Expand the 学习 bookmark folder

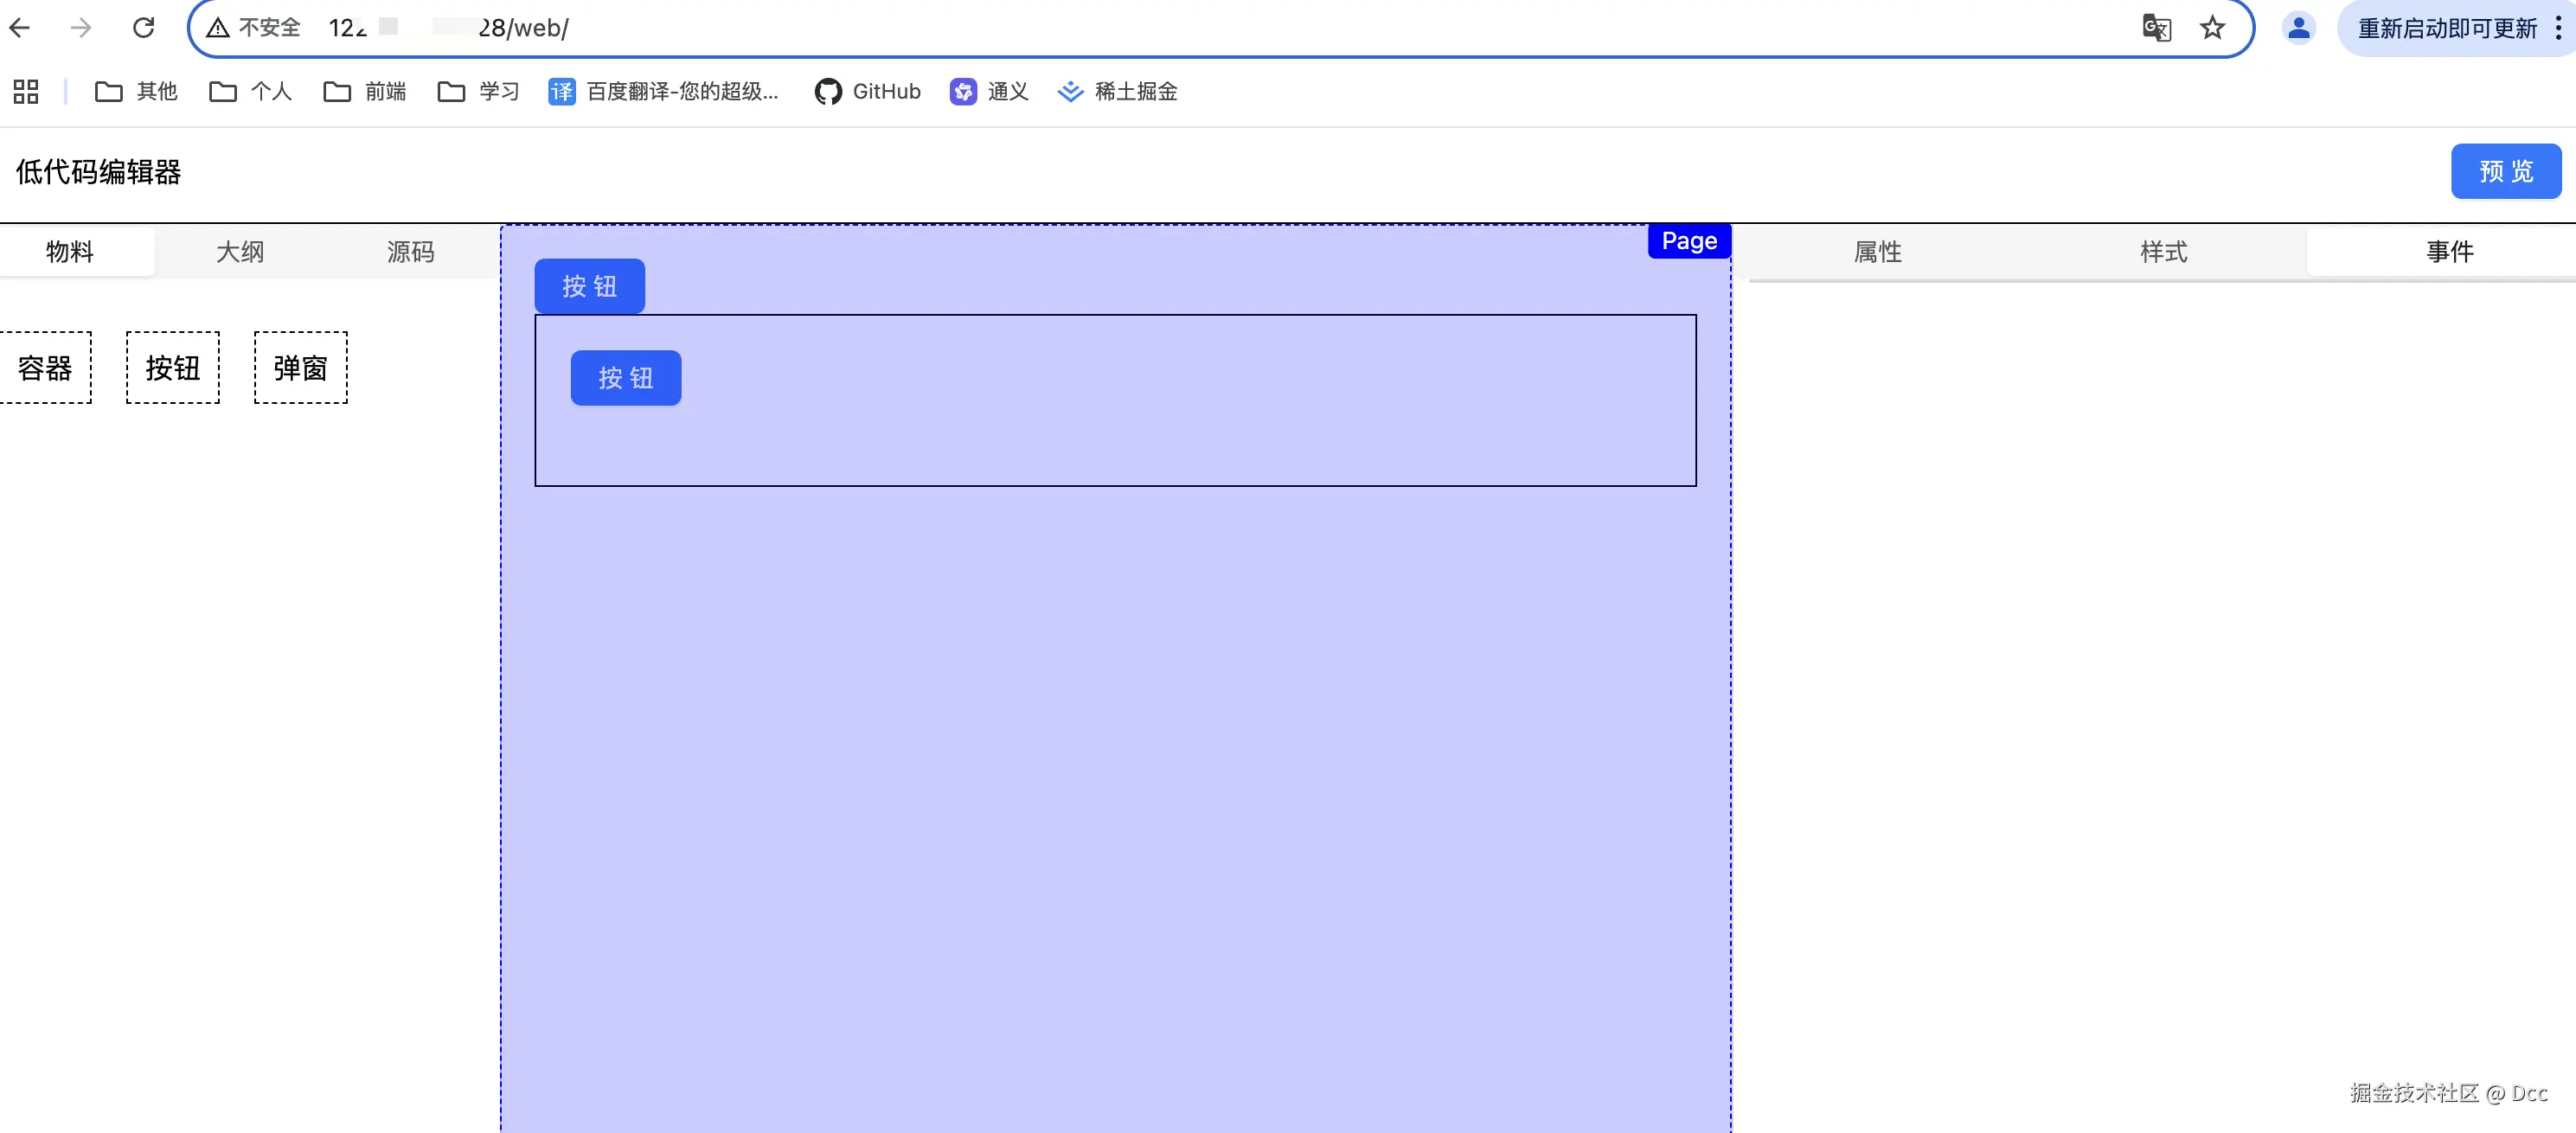click(479, 92)
